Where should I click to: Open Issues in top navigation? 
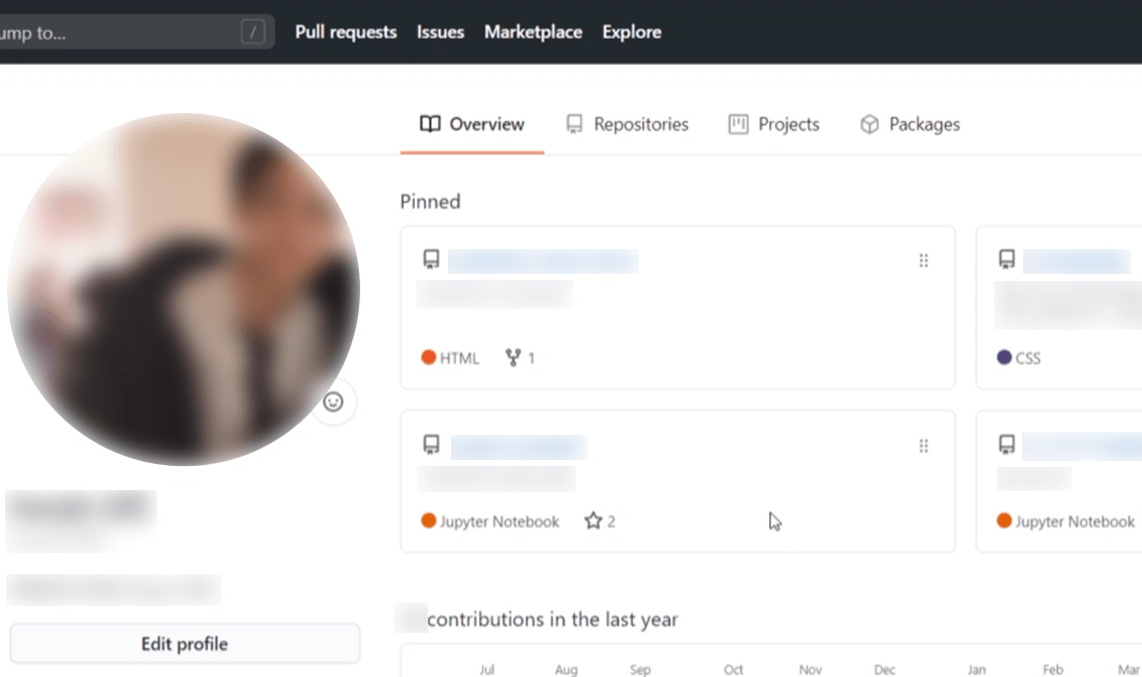pos(440,33)
